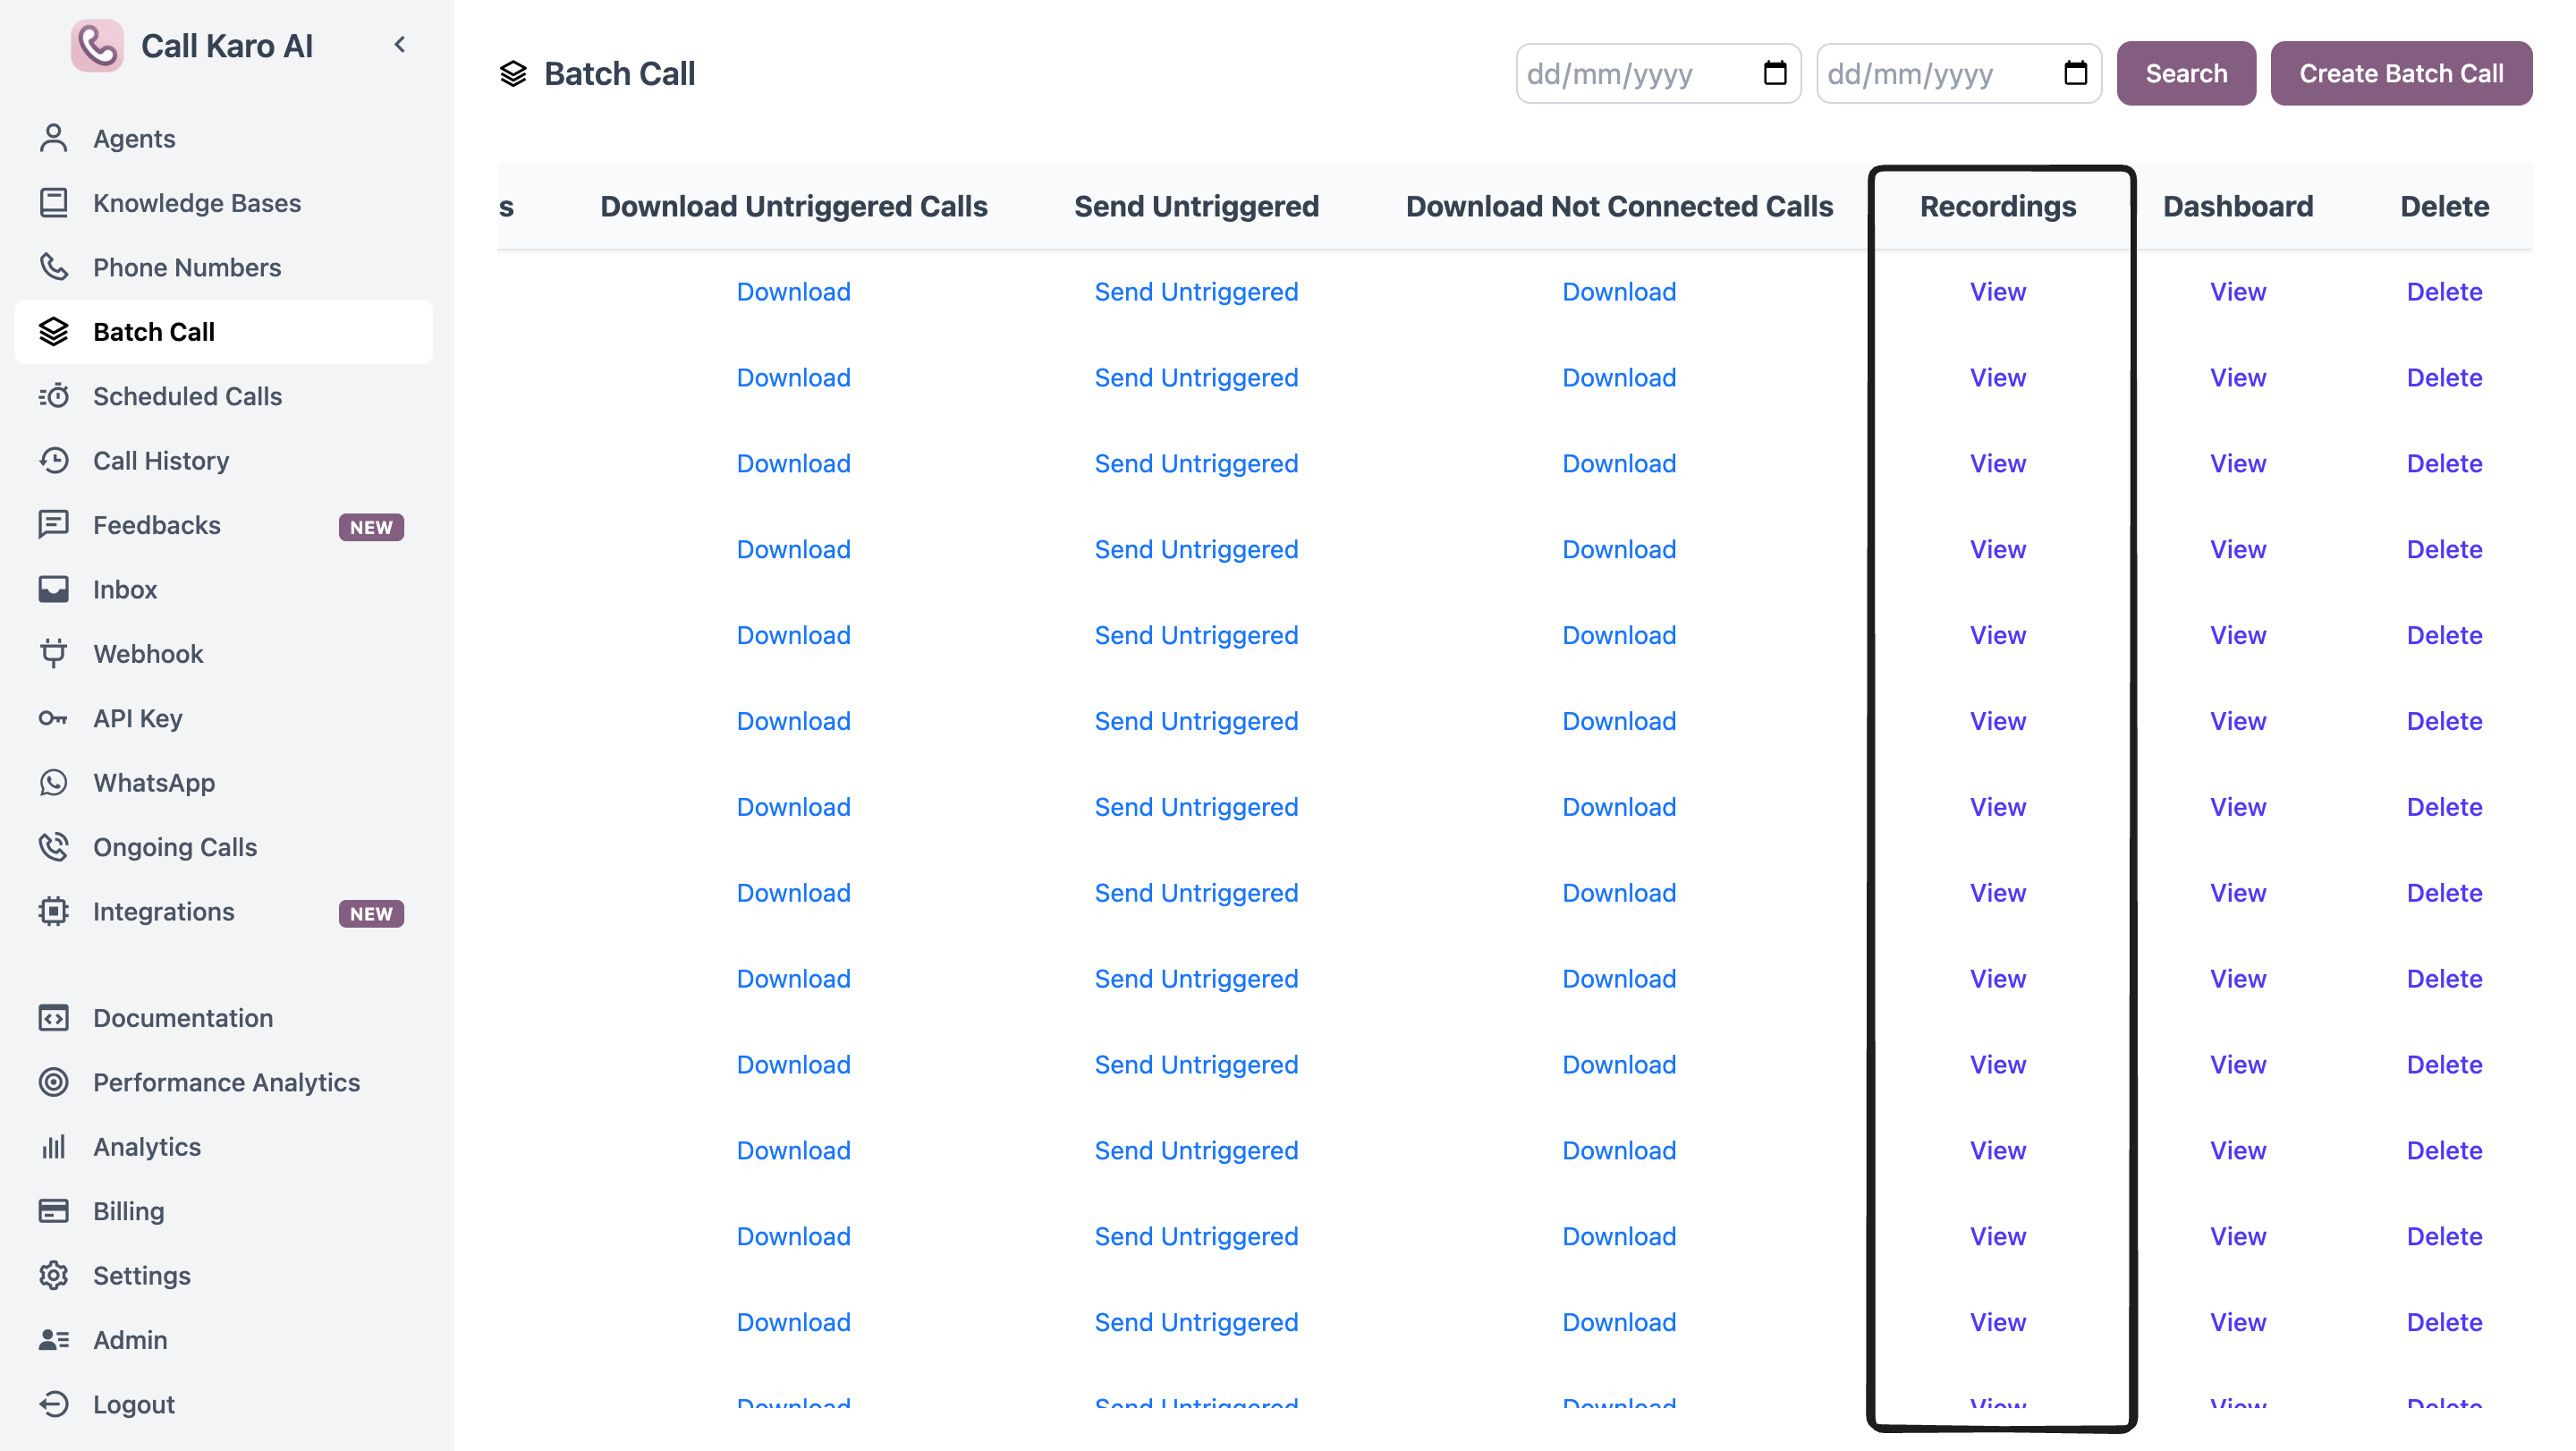This screenshot has height=1451, width=2576.
Task: Click first row View under Recordings
Action: pos(1997,291)
